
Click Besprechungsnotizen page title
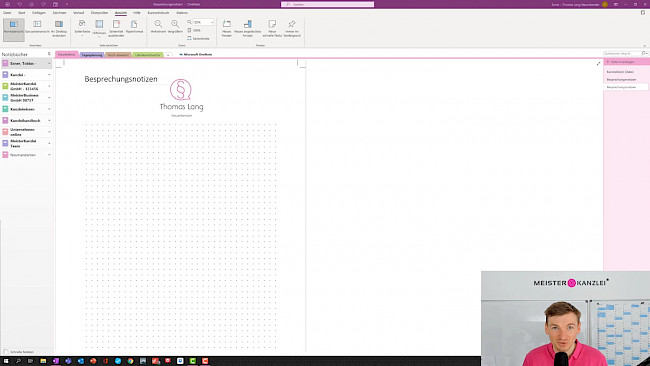[121, 79]
